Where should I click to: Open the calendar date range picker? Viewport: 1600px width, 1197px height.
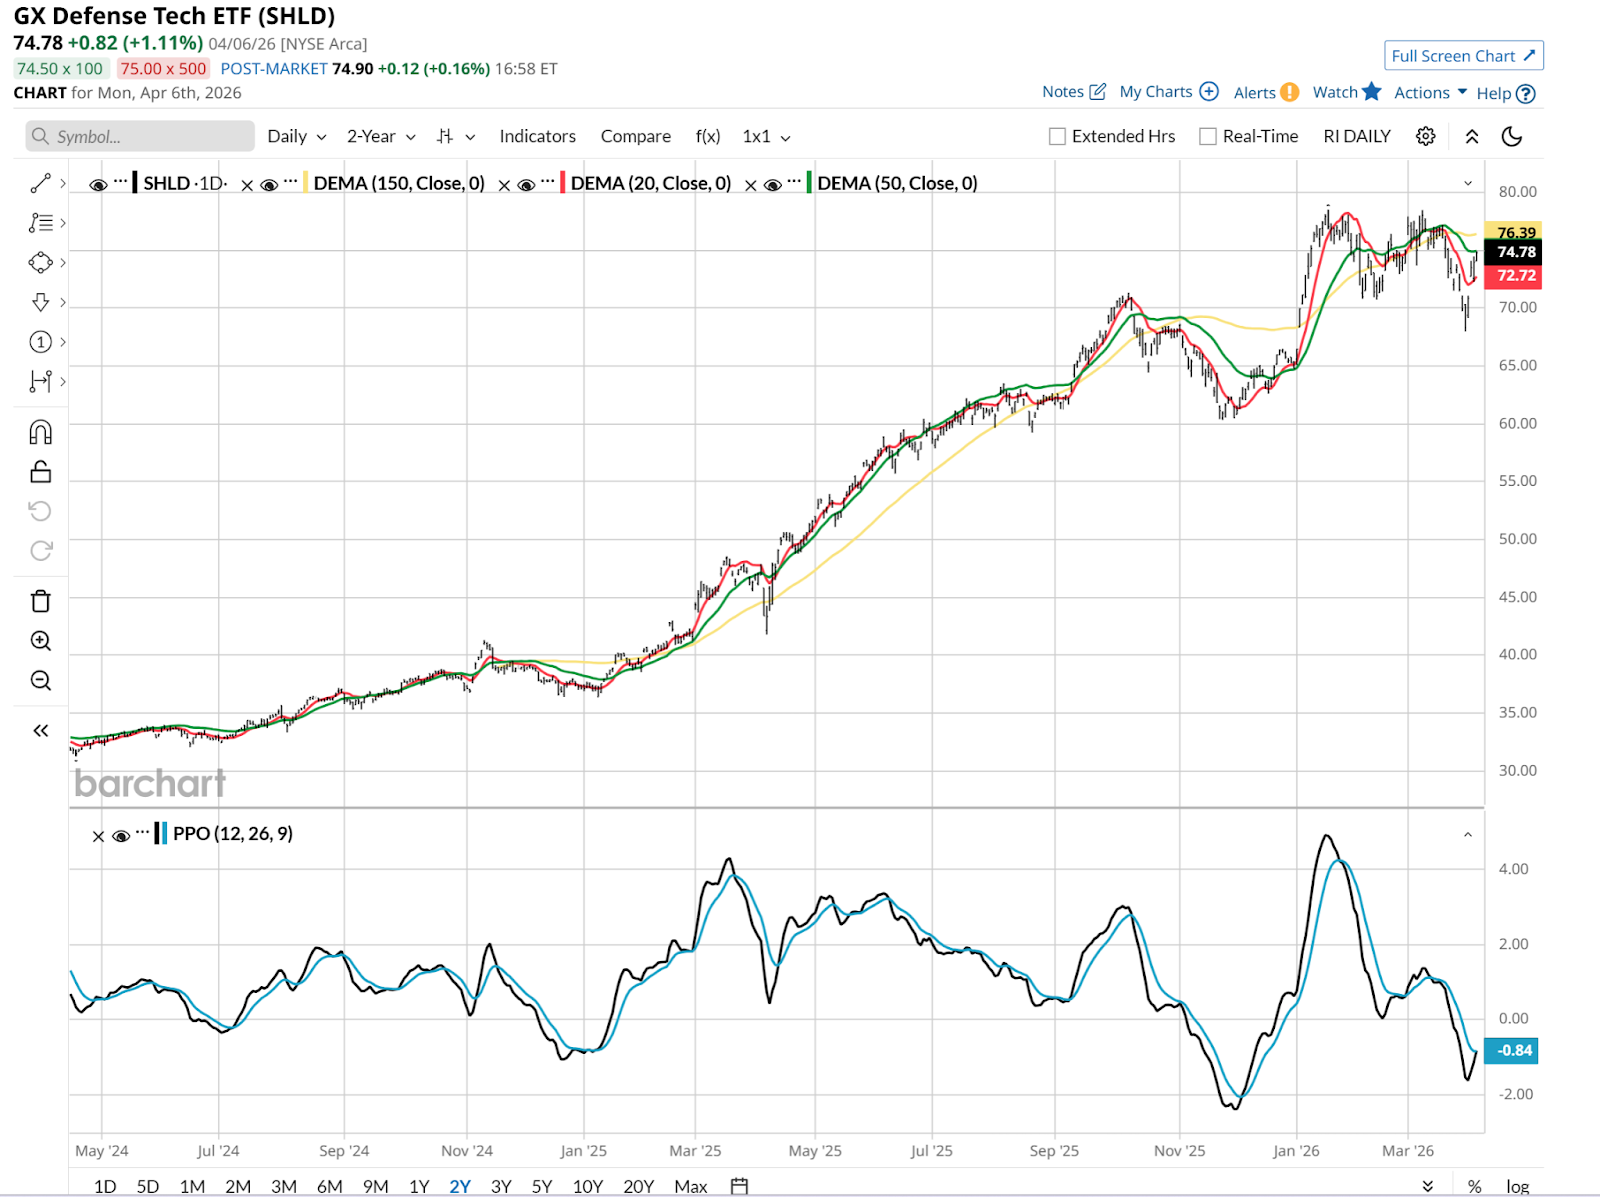(739, 1186)
